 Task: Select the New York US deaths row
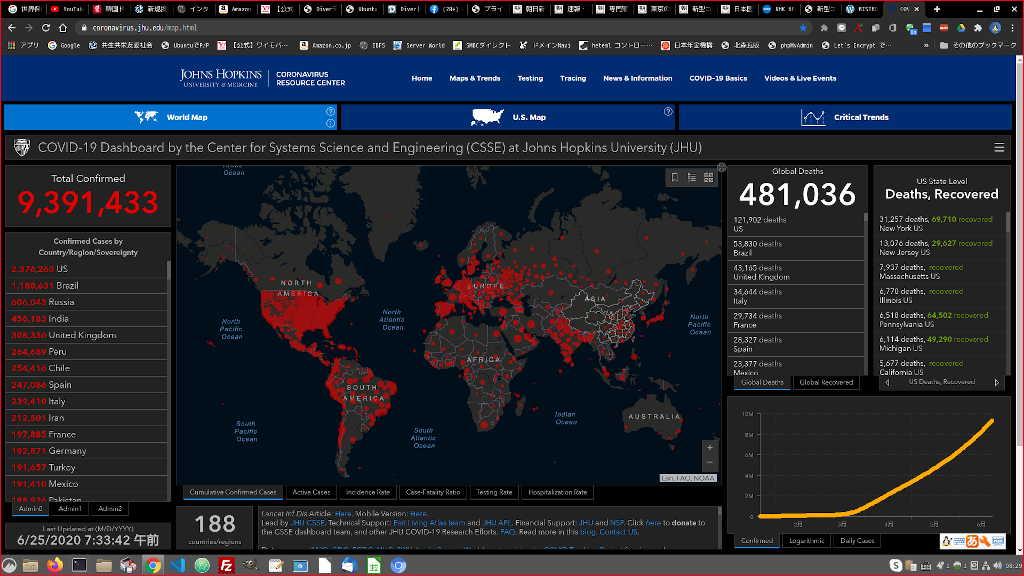point(939,223)
